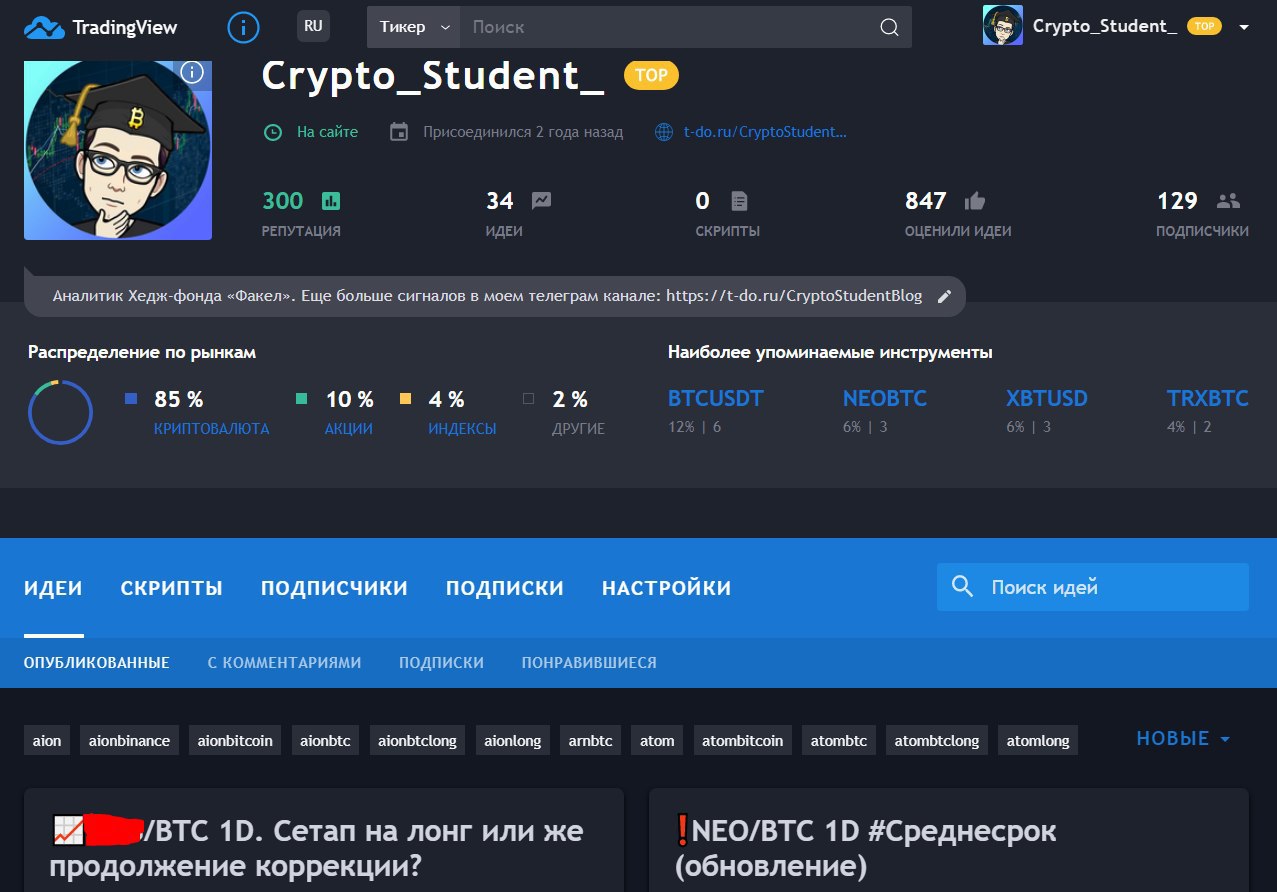1277x892 pixels.
Task: Switch to the ПОДПИСКИ tab
Action: pyautogui.click(x=505, y=588)
